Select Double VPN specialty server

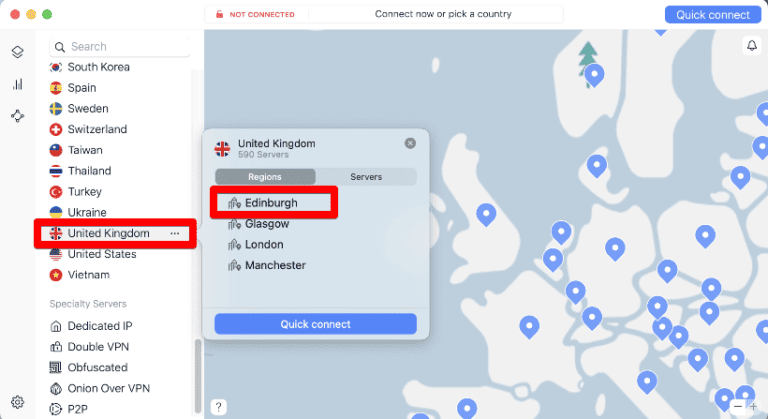(98, 347)
